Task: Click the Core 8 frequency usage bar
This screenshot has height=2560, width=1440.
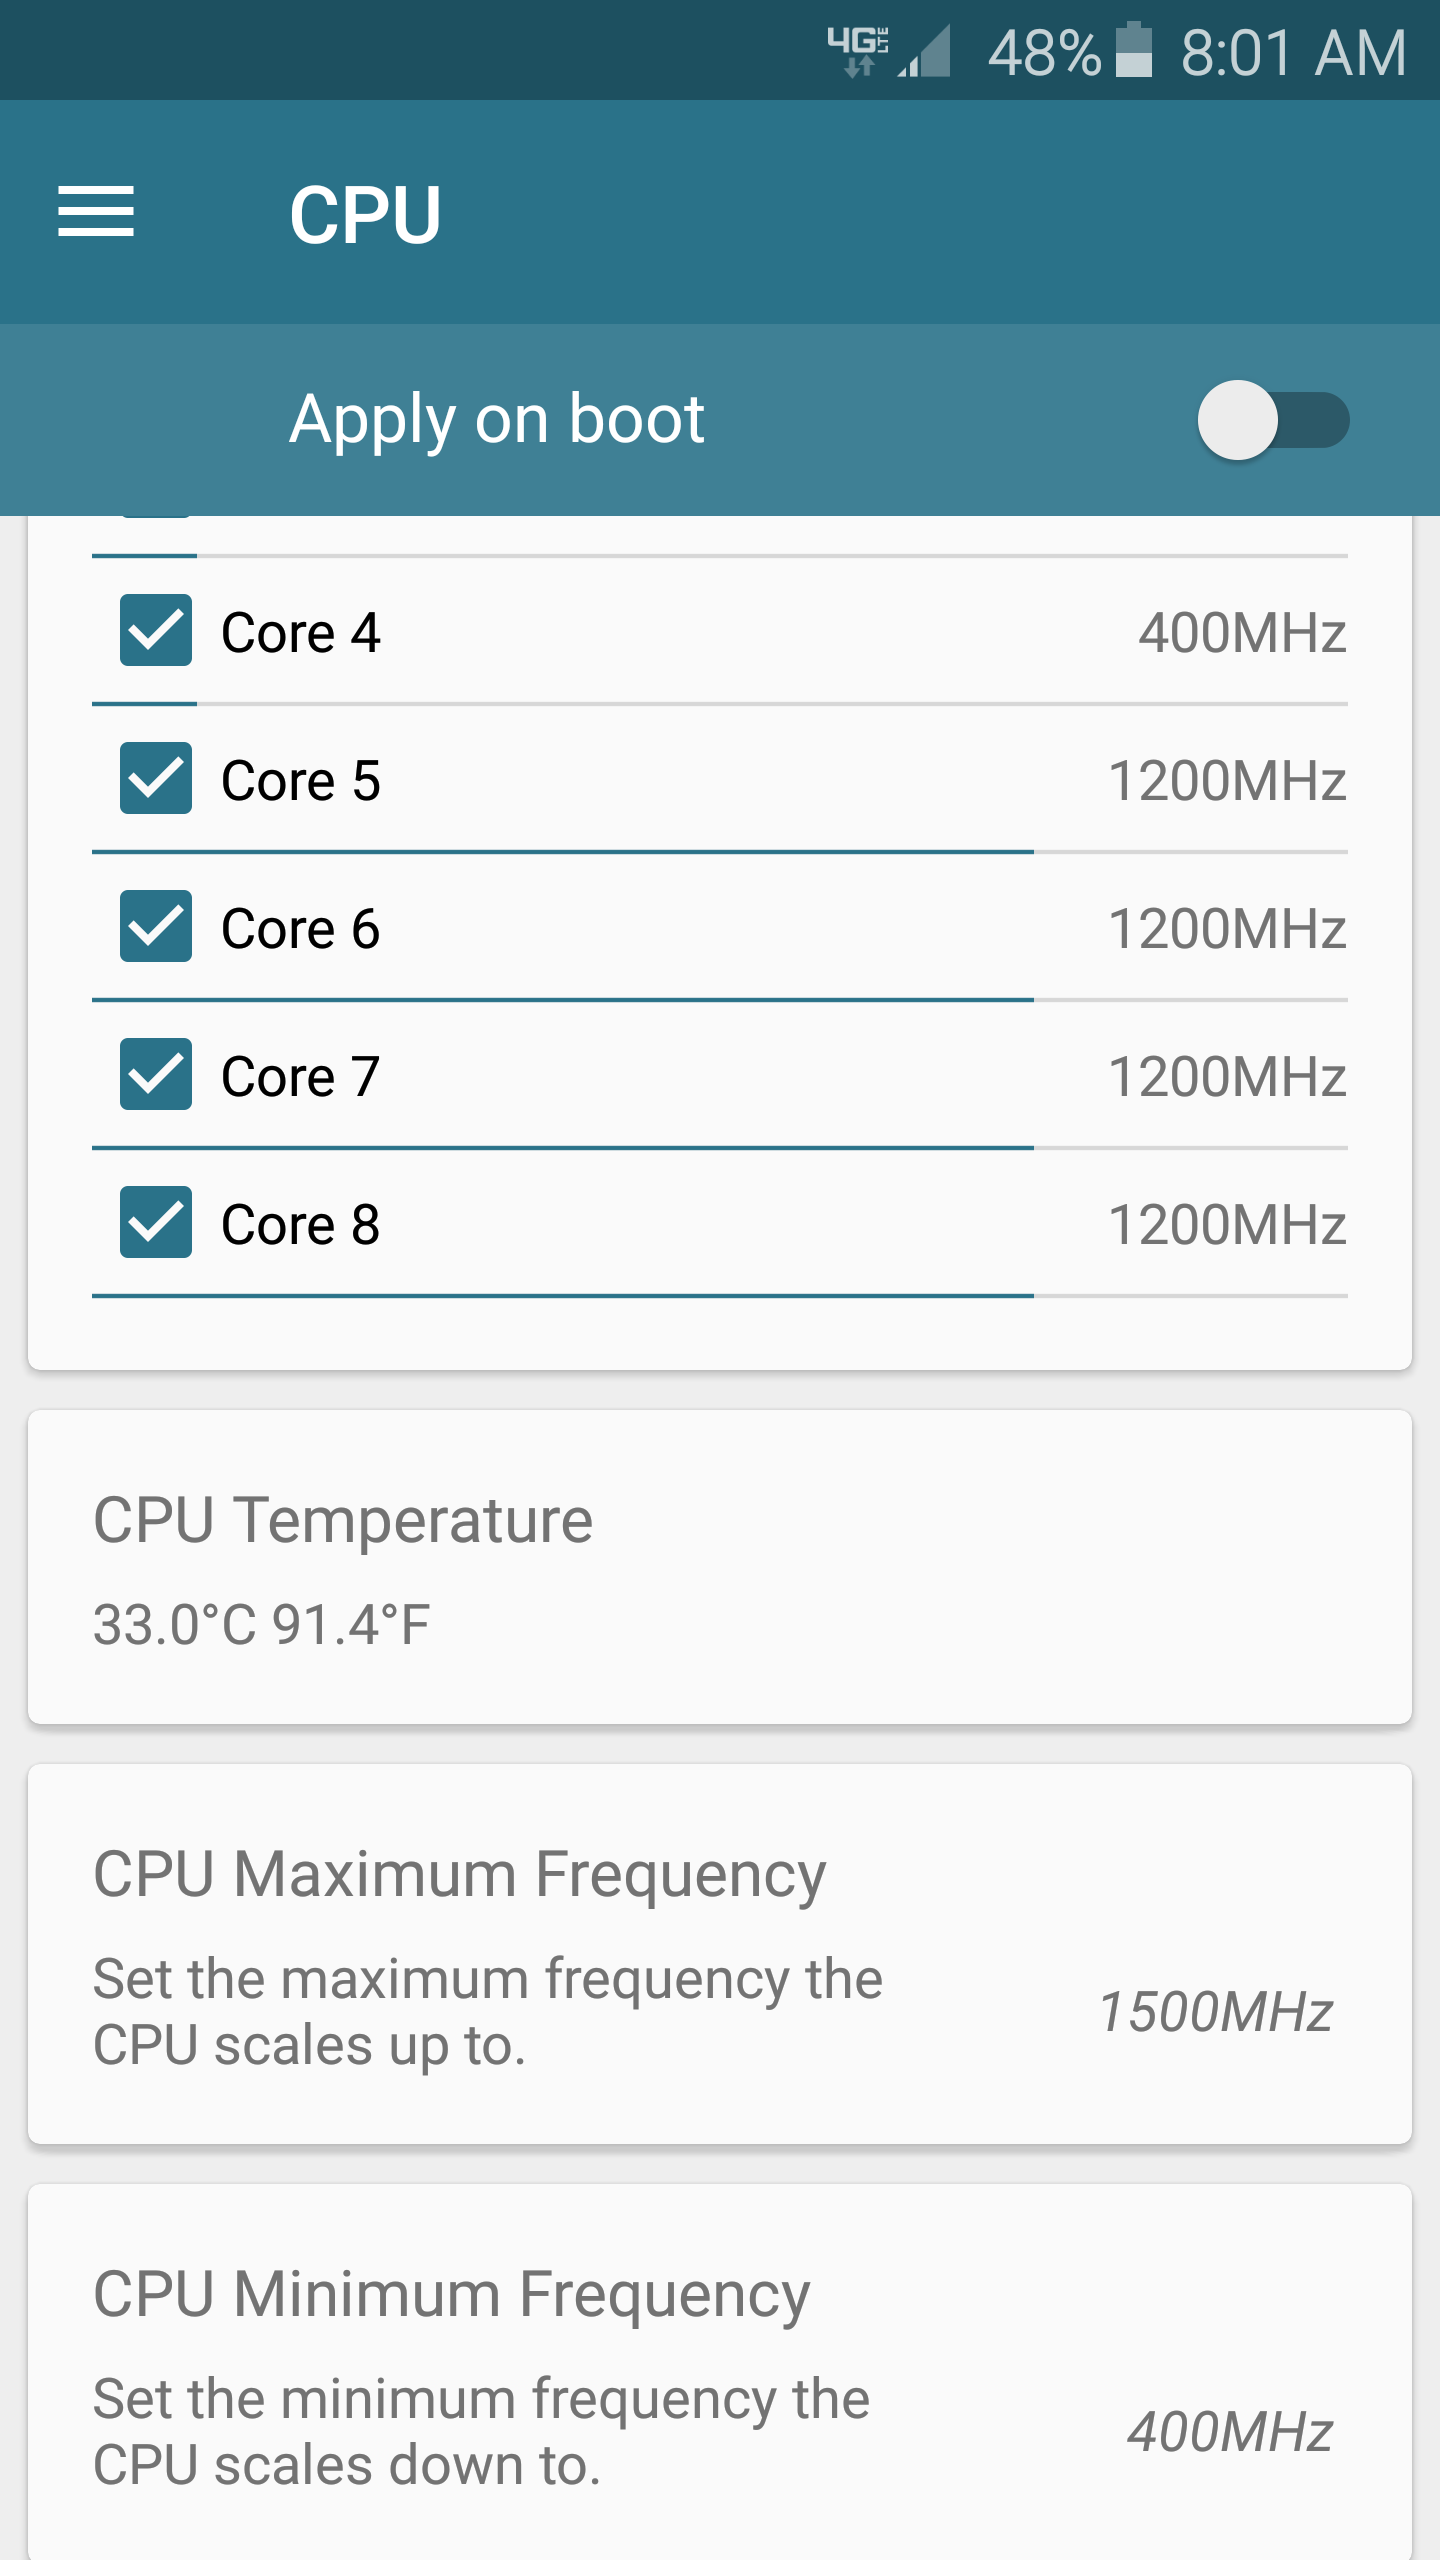Action: [x=720, y=1296]
